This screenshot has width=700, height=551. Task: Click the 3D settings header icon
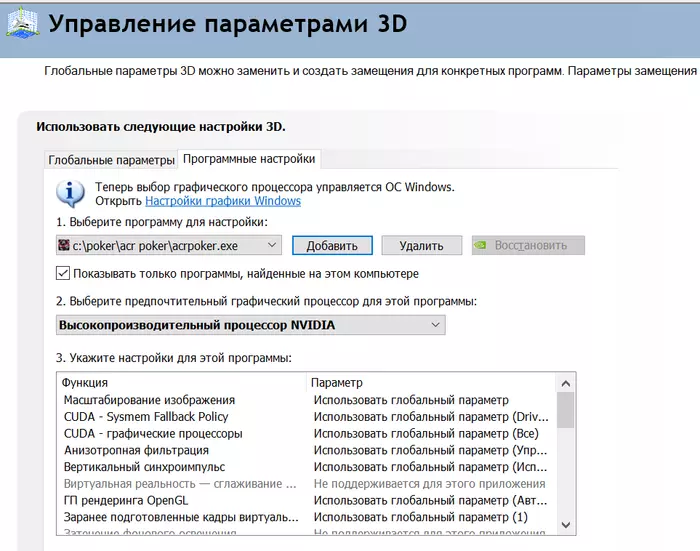(x=22, y=25)
